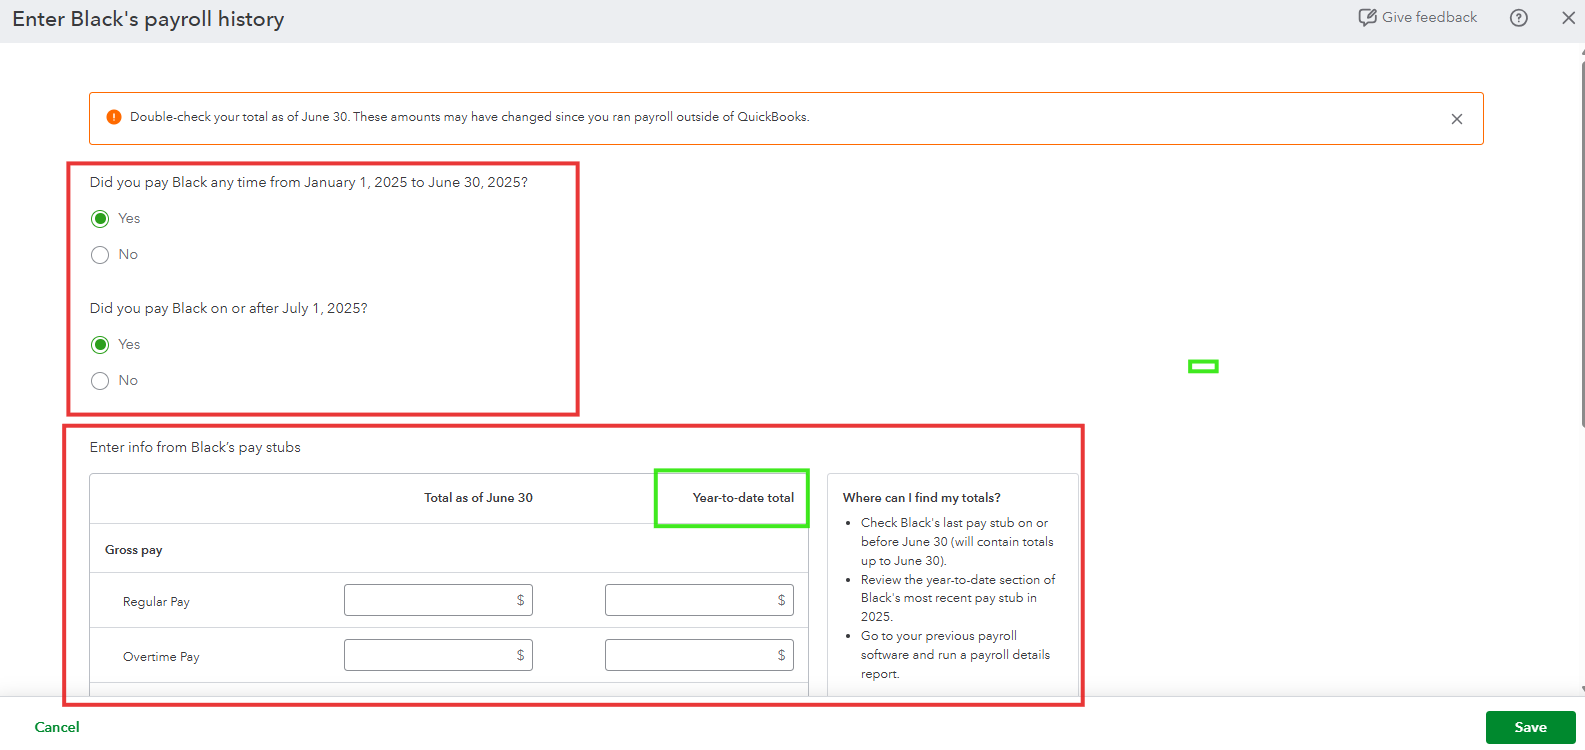Click Regular Pay total as of June 30 field

coord(438,600)
